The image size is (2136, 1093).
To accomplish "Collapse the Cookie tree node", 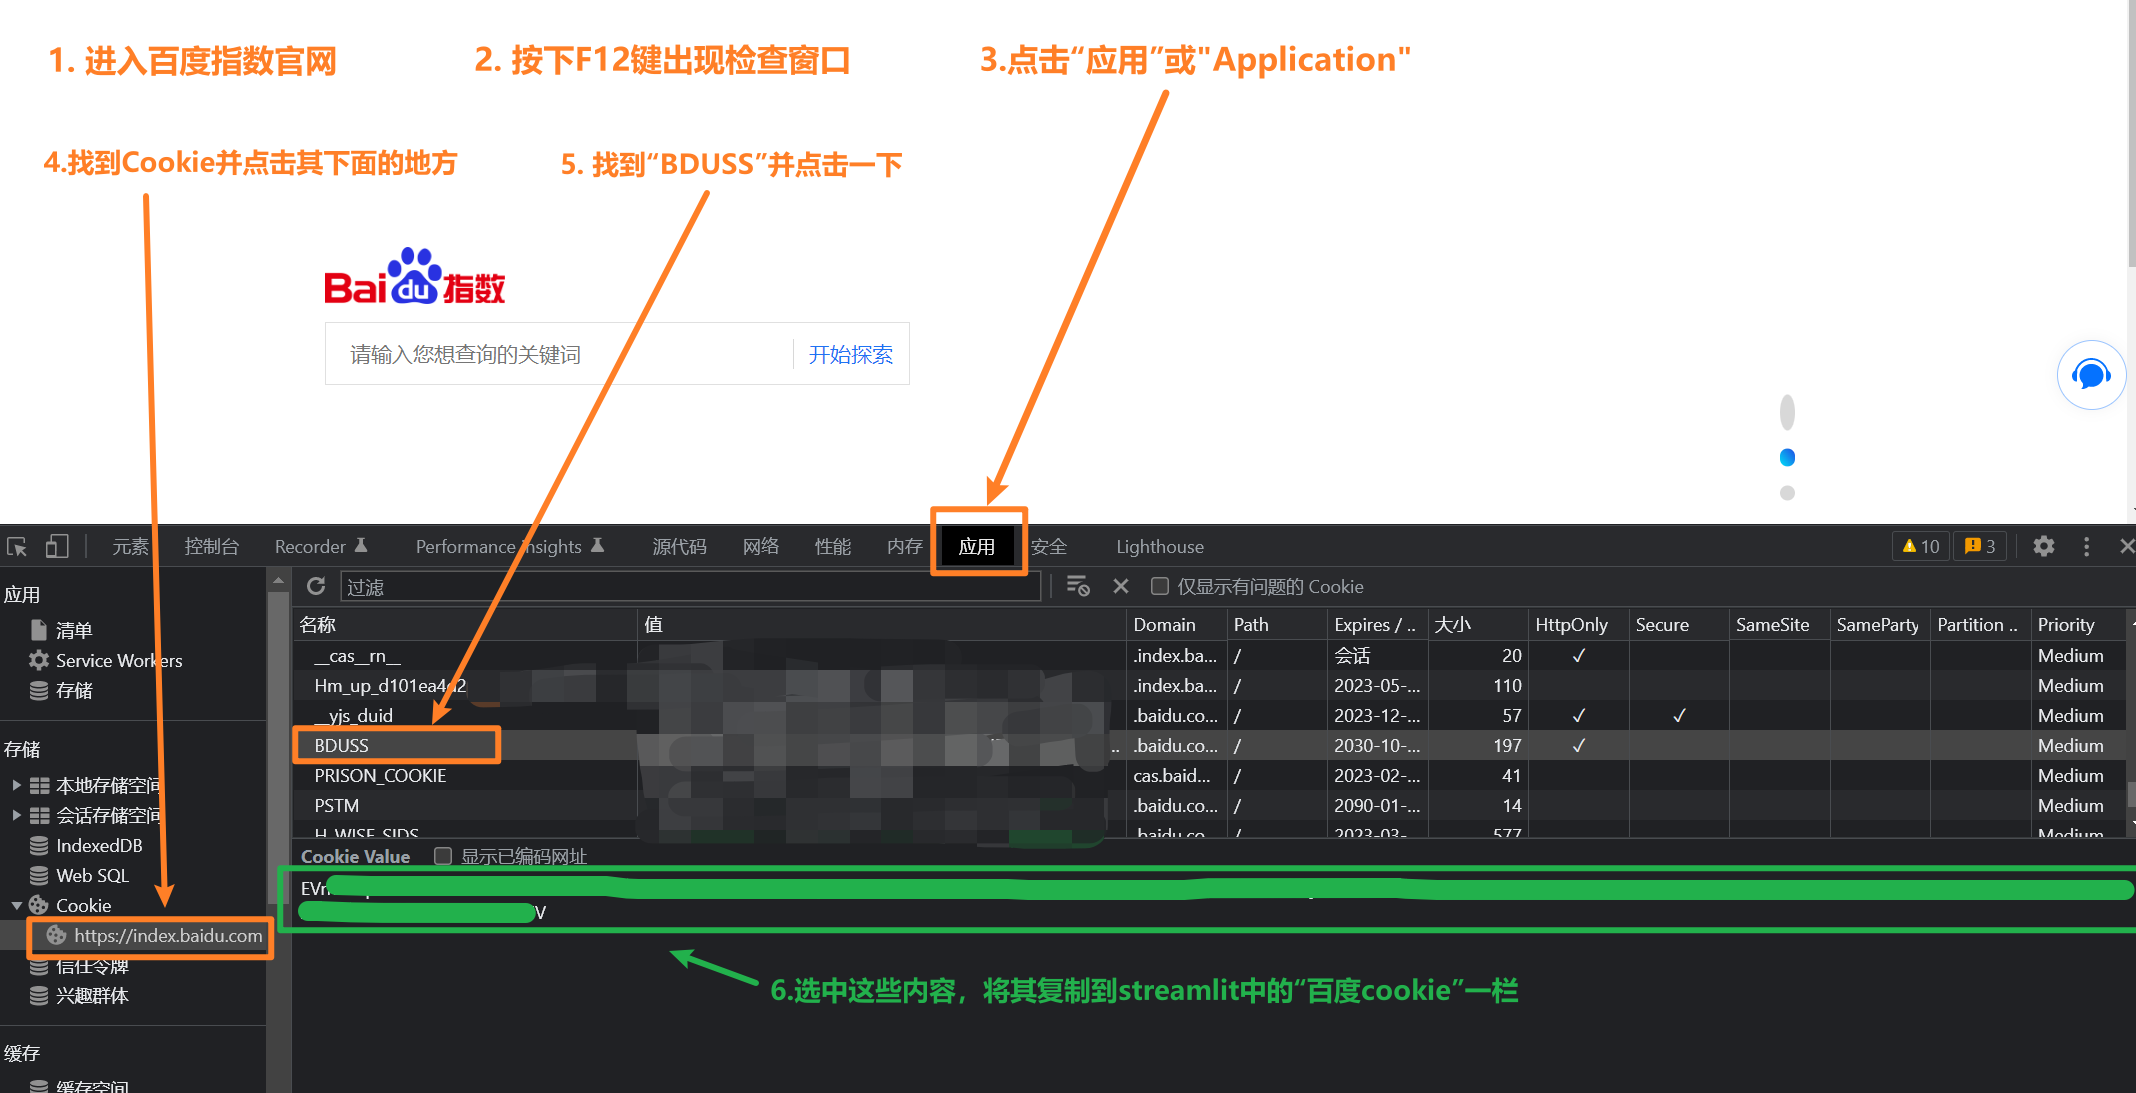I will pos(16,905).
